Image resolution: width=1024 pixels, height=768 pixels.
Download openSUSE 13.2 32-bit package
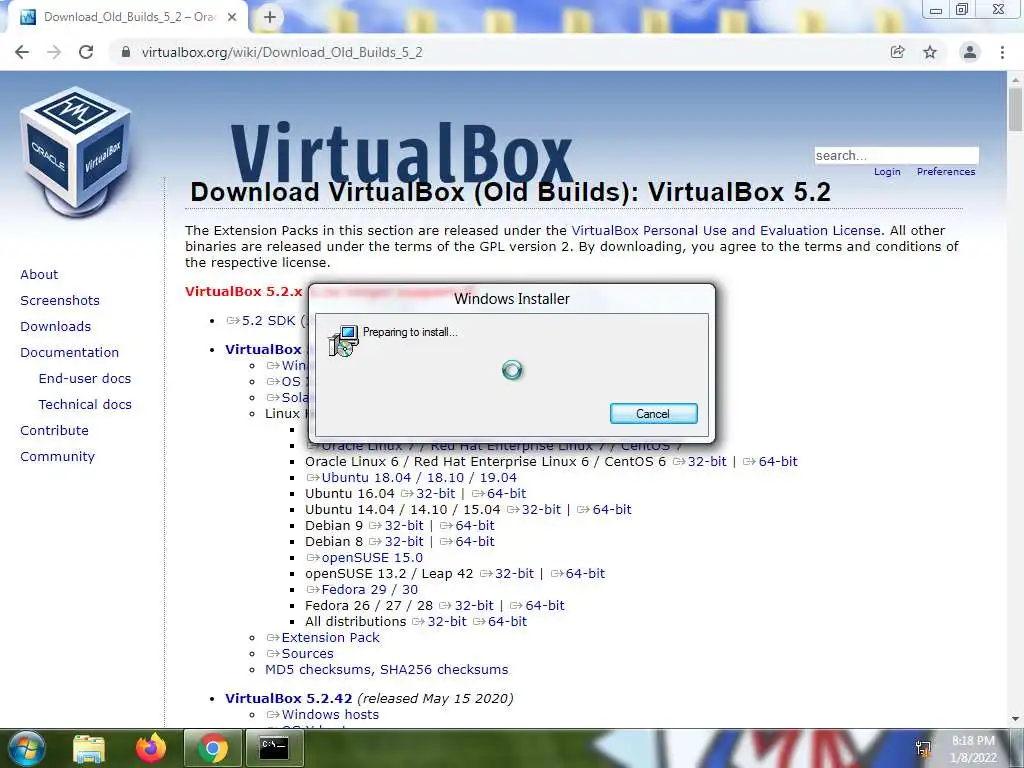[x=514, y=574]
